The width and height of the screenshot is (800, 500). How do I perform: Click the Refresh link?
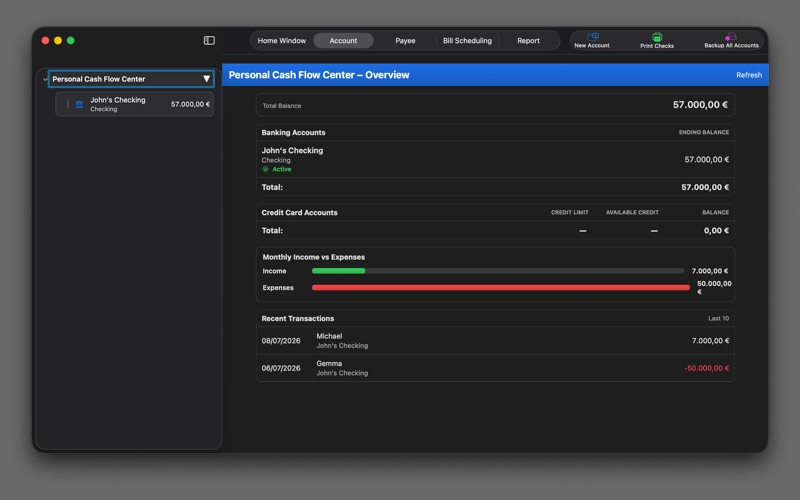749,75
